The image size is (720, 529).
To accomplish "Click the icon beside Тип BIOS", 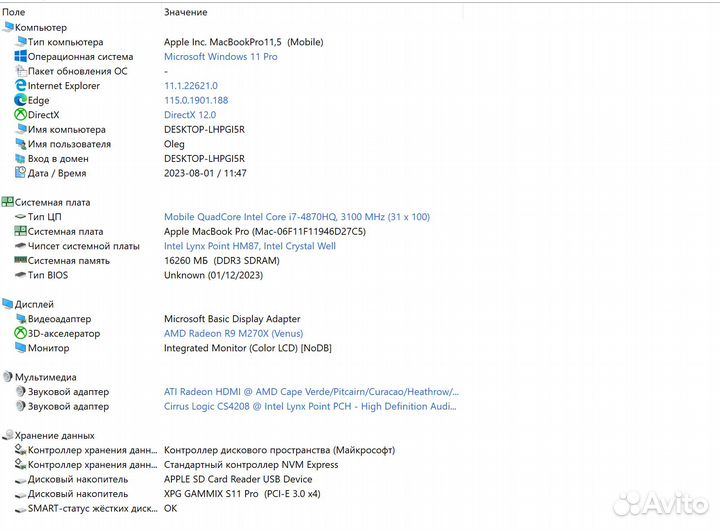I will click(x=20, y=275).
